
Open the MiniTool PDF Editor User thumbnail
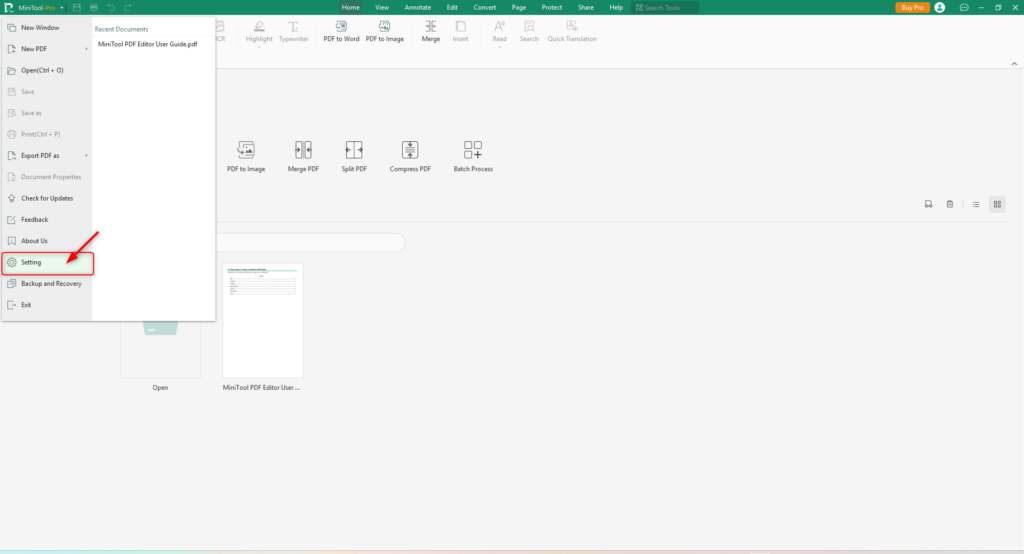coord(263,320)
